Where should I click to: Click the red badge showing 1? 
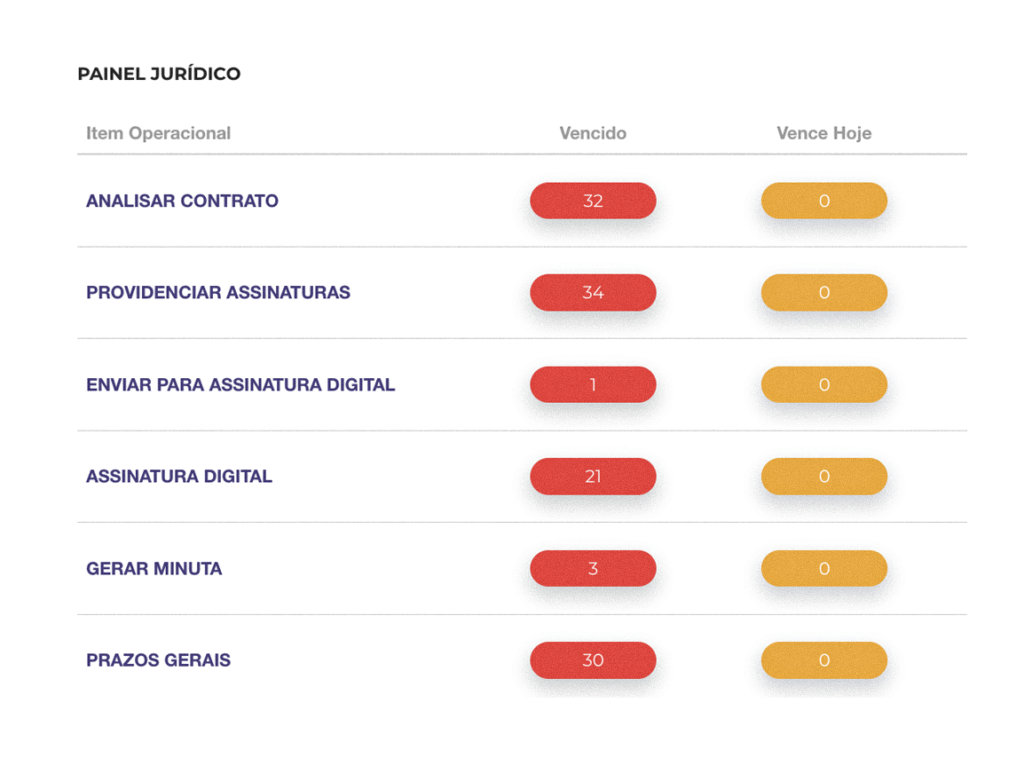pyautogui.click(x=593, y=385)
